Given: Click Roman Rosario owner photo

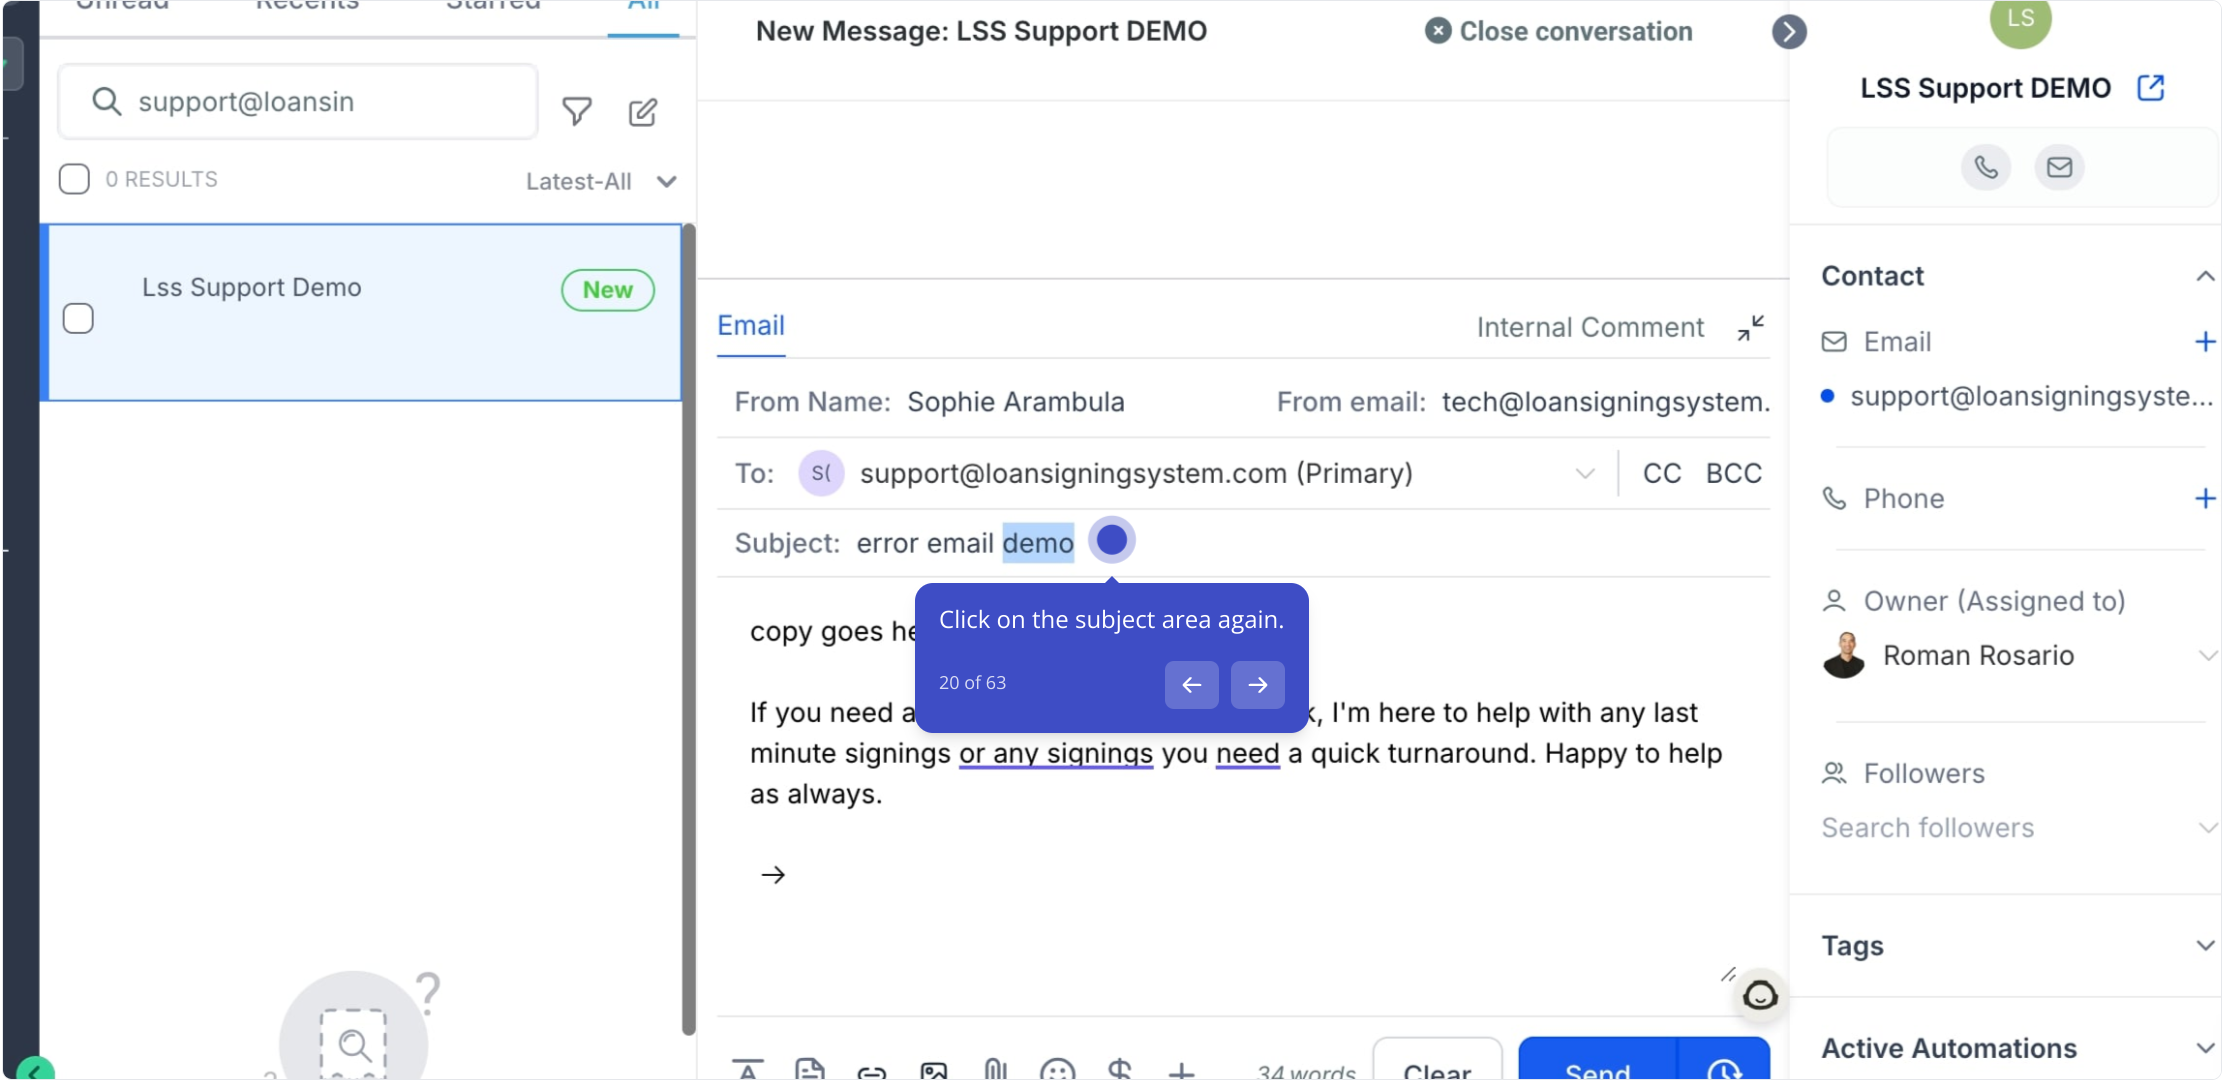Looking at the screenshot, I should [1843, 656].
